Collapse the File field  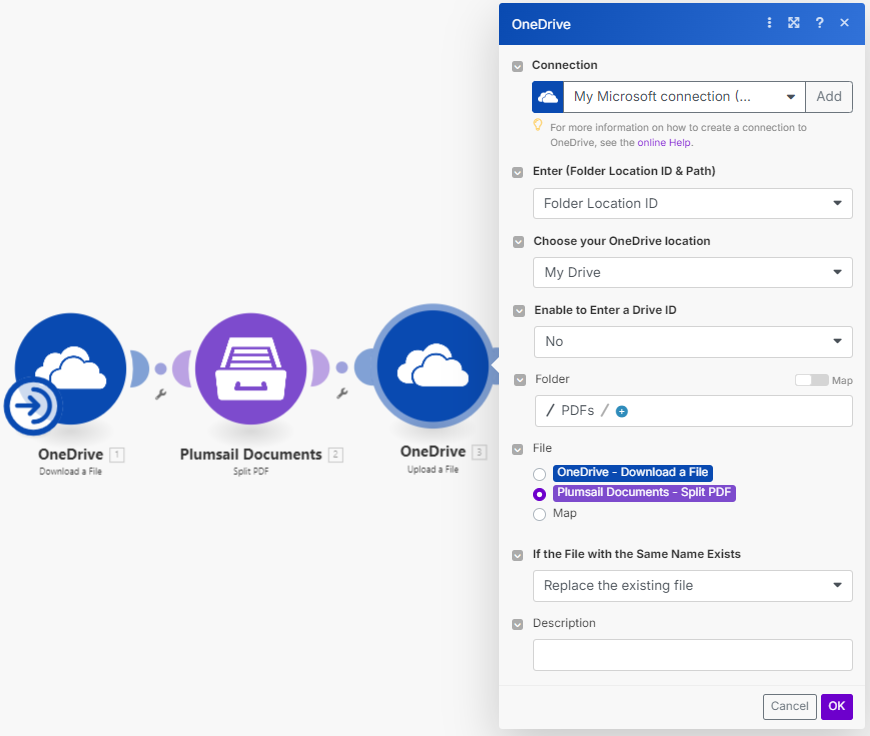tap(518, 449)
